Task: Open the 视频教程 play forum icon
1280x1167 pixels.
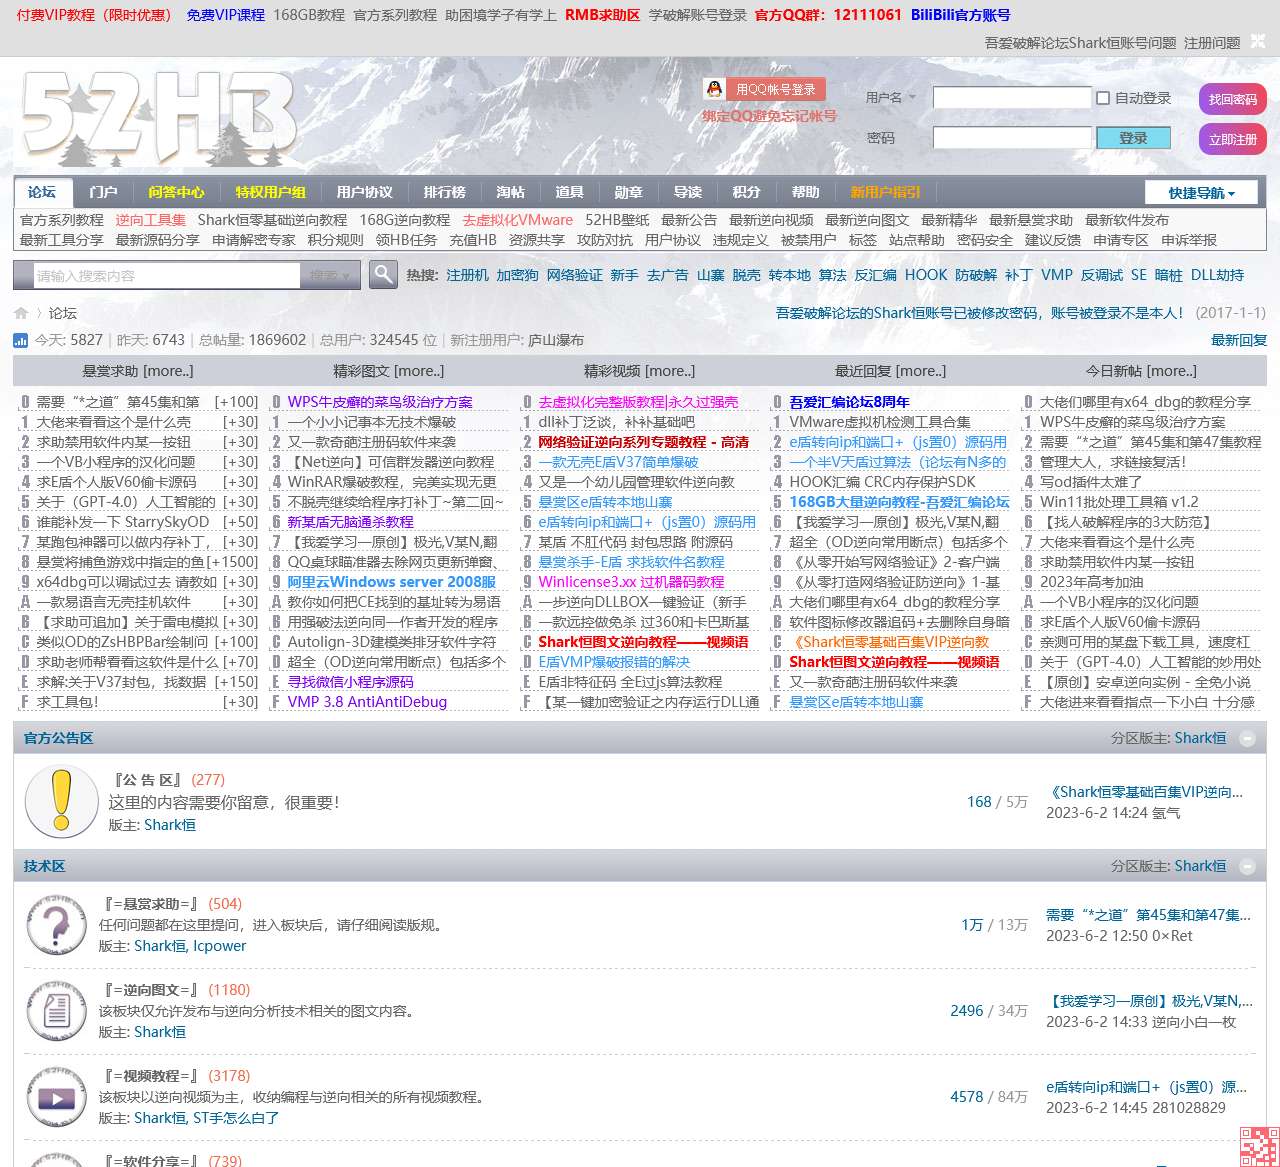Action: [57, 1097]
